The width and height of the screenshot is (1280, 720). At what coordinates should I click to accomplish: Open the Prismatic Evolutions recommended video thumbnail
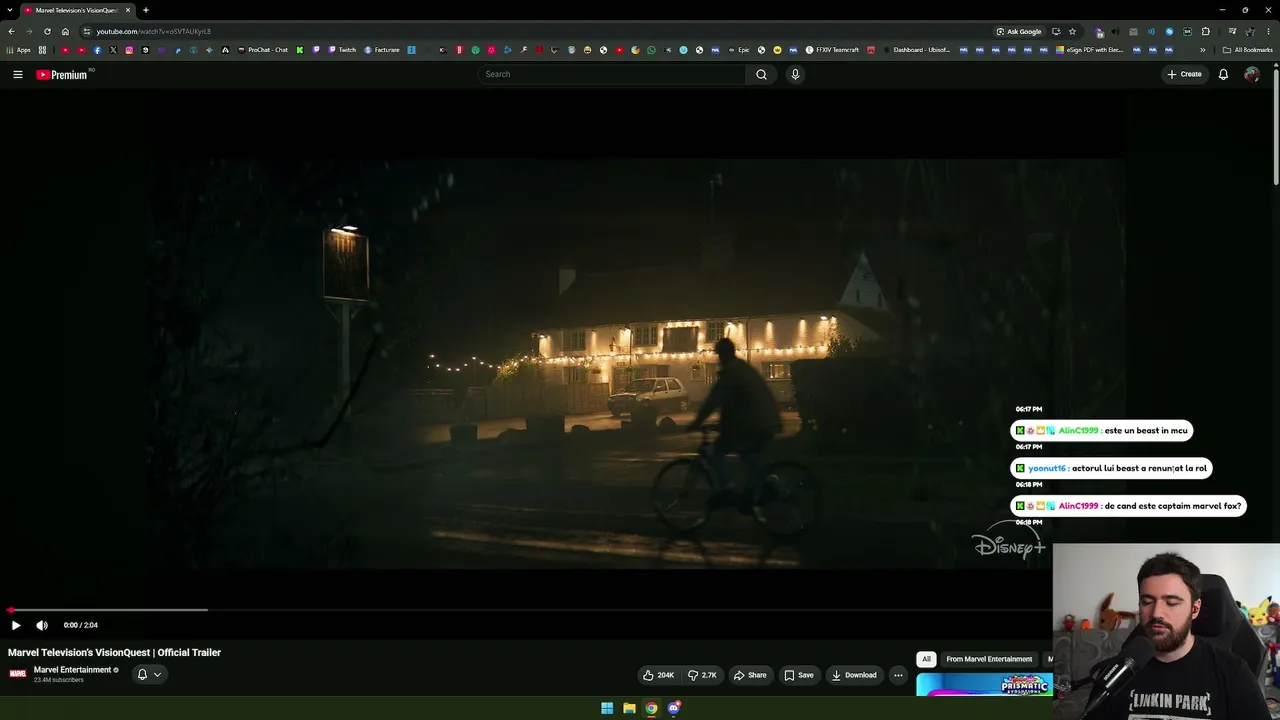click(x=984, y=685)
